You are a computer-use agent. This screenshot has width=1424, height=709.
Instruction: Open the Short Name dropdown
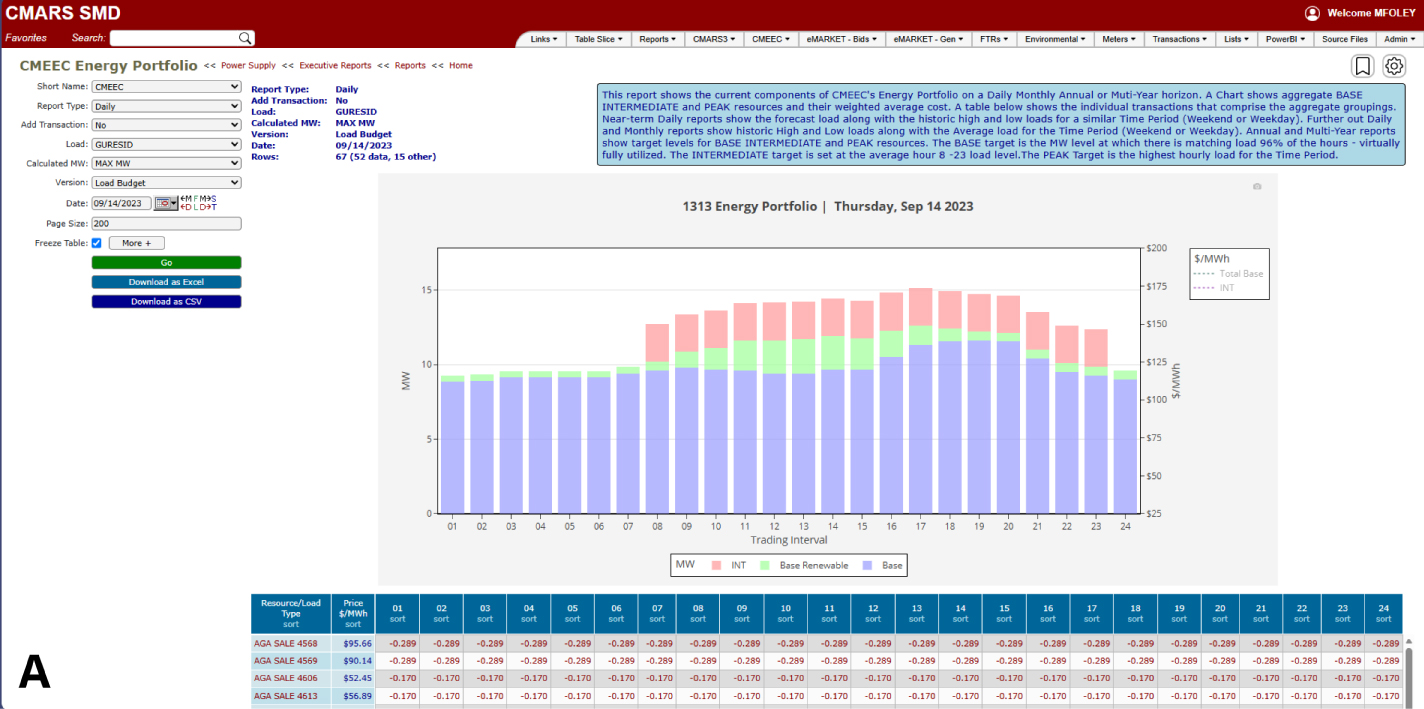[x=166, y=87]
